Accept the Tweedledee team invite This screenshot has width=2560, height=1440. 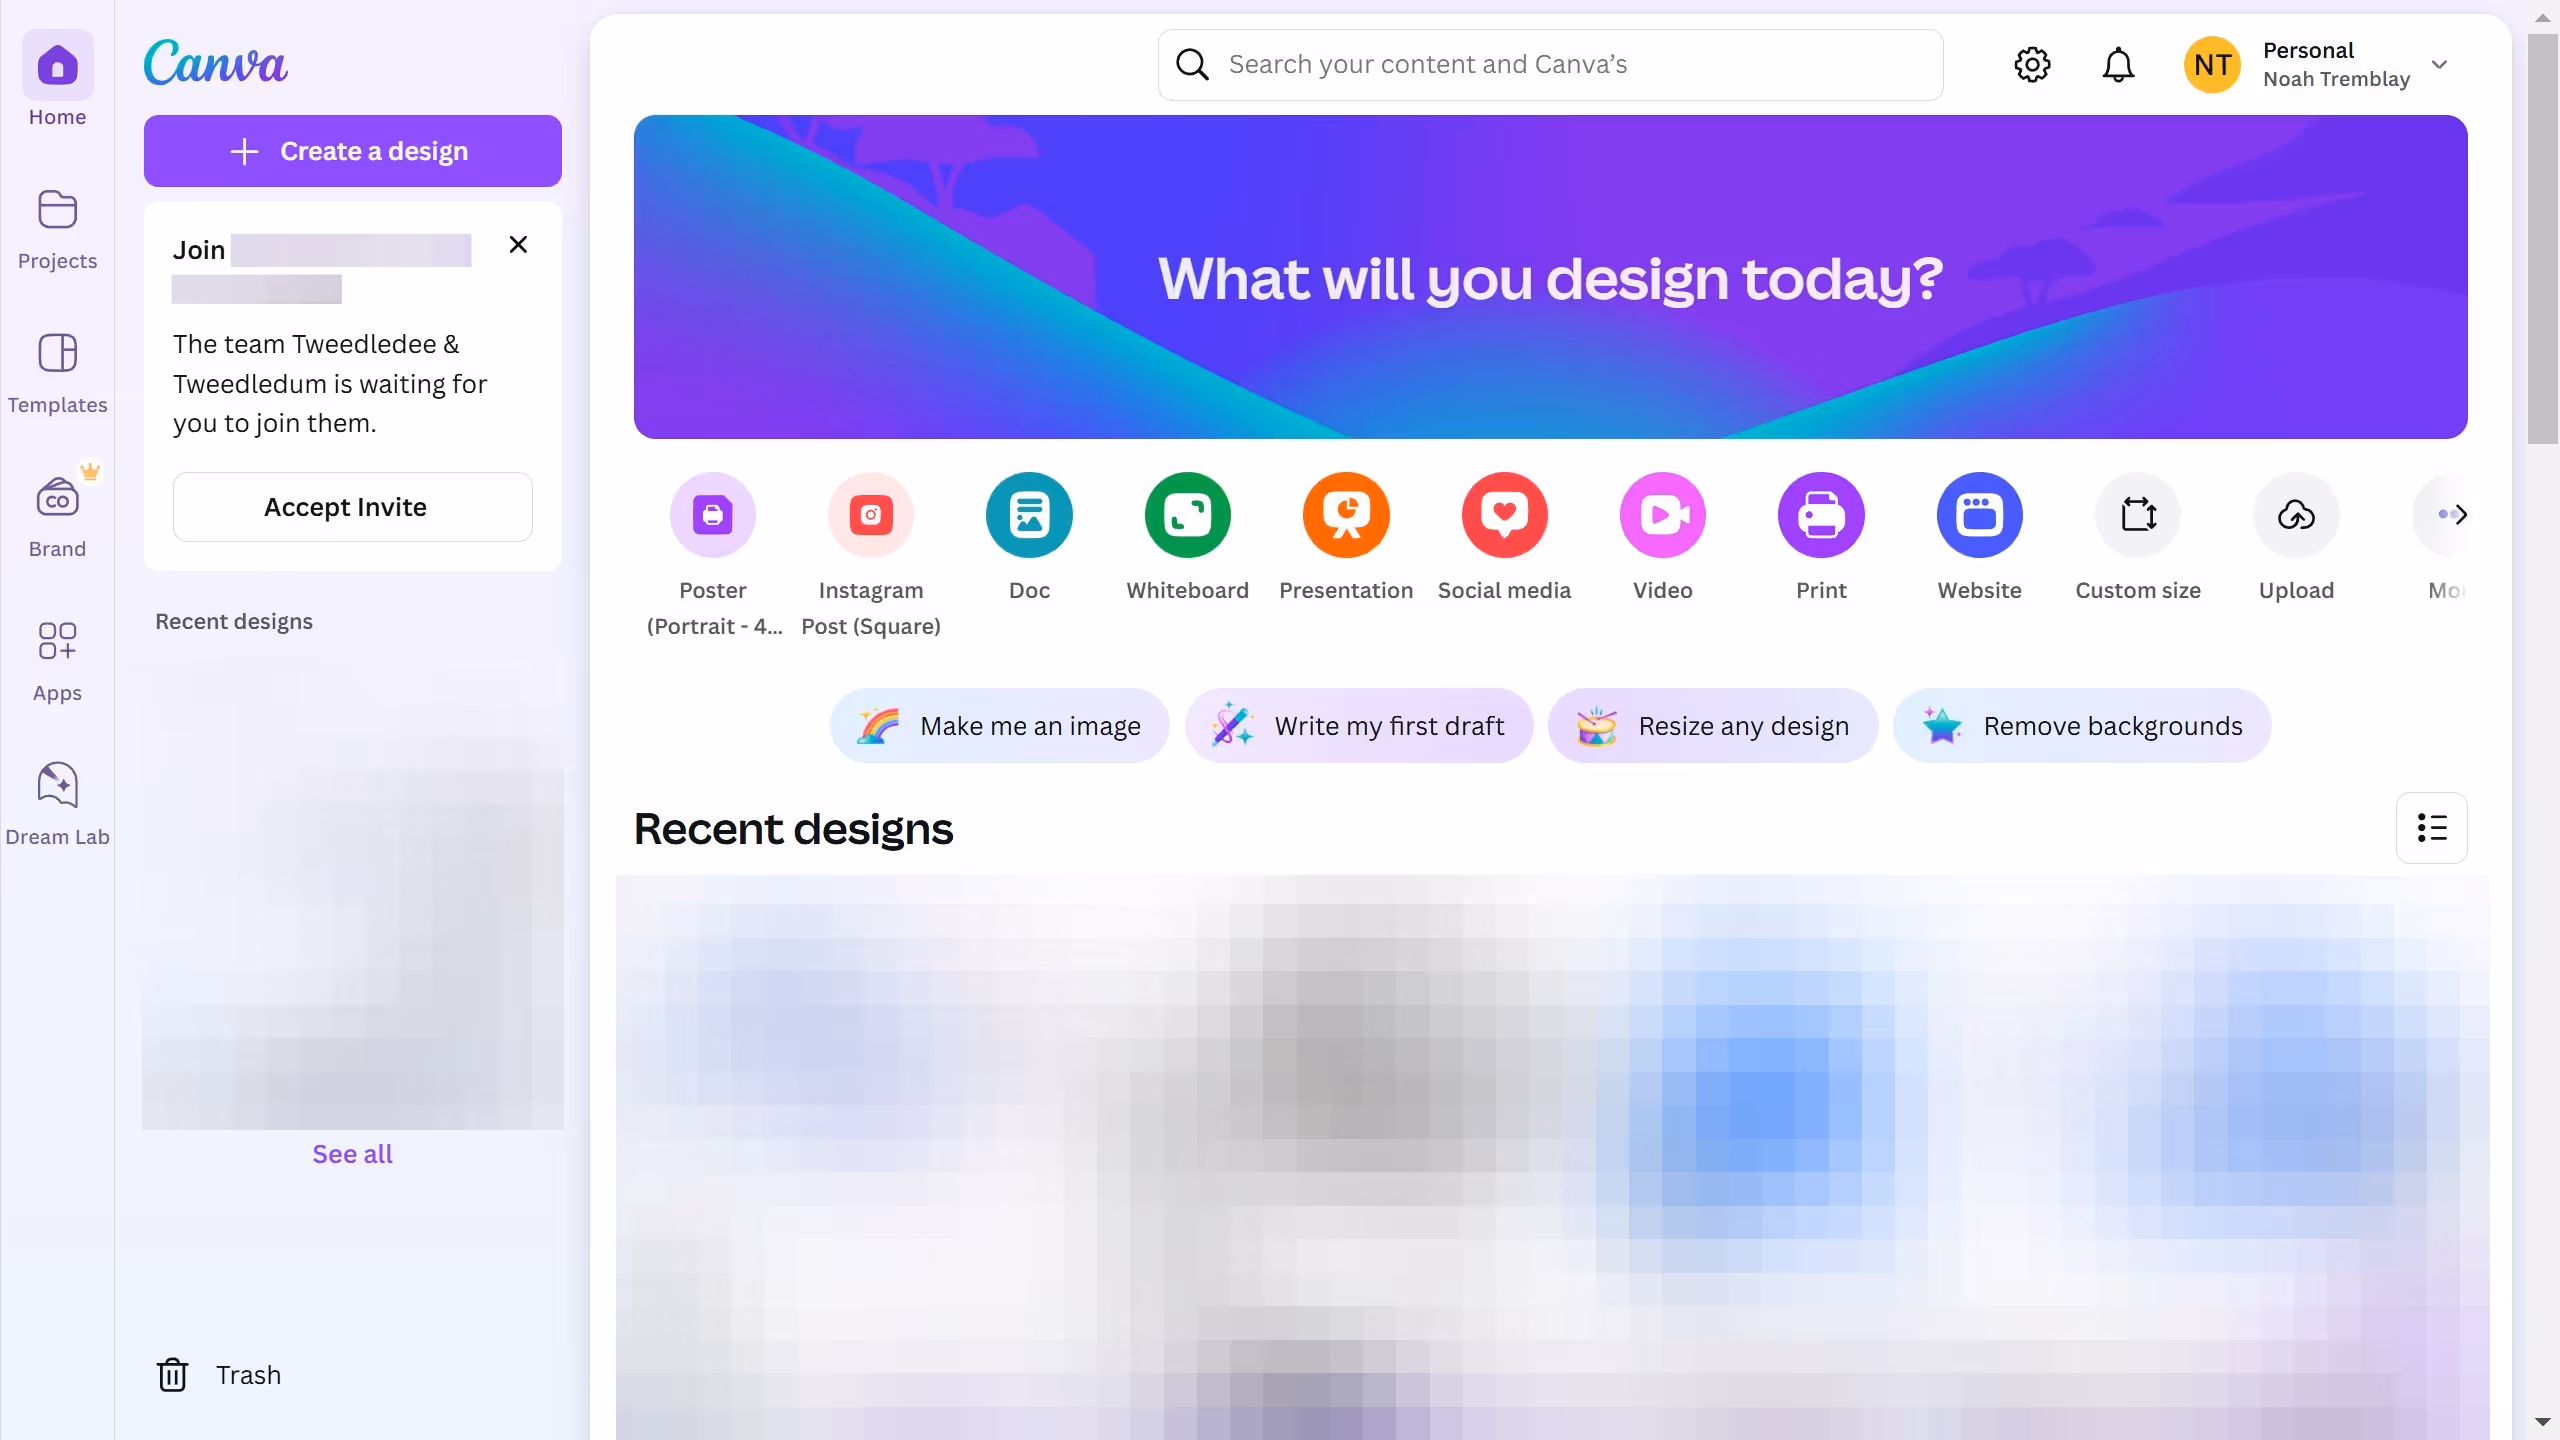353,507
